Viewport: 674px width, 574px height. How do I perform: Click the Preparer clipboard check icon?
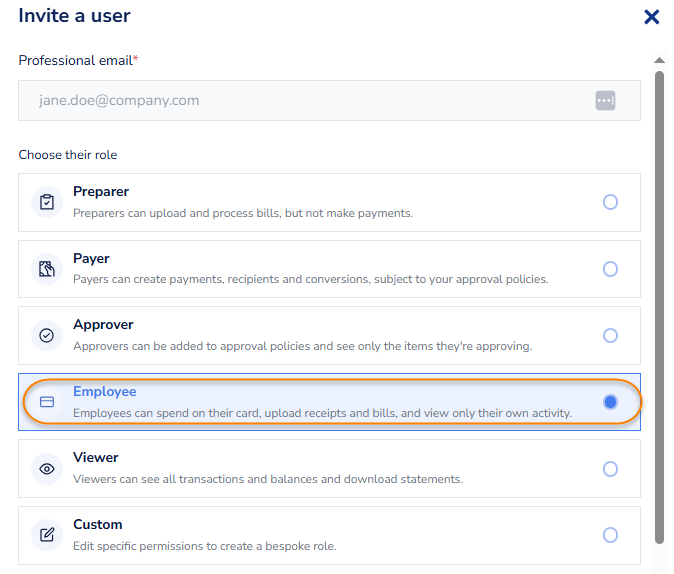[x=46, y=202]
